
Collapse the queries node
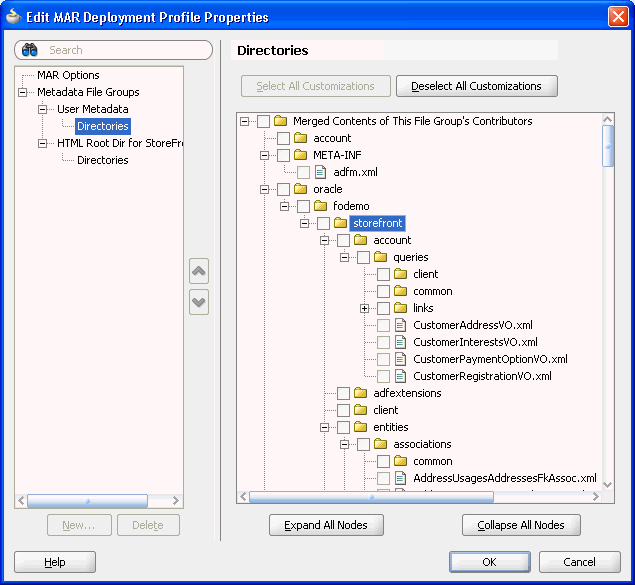pyautogui.click(x=344, y=257)
